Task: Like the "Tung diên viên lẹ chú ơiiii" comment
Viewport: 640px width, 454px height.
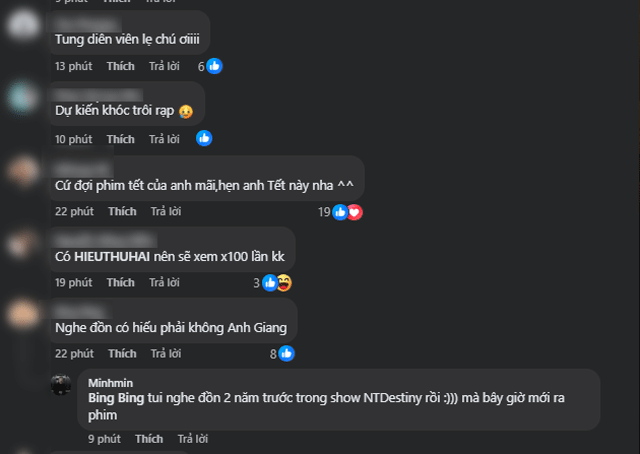Action: click(120, 66)
